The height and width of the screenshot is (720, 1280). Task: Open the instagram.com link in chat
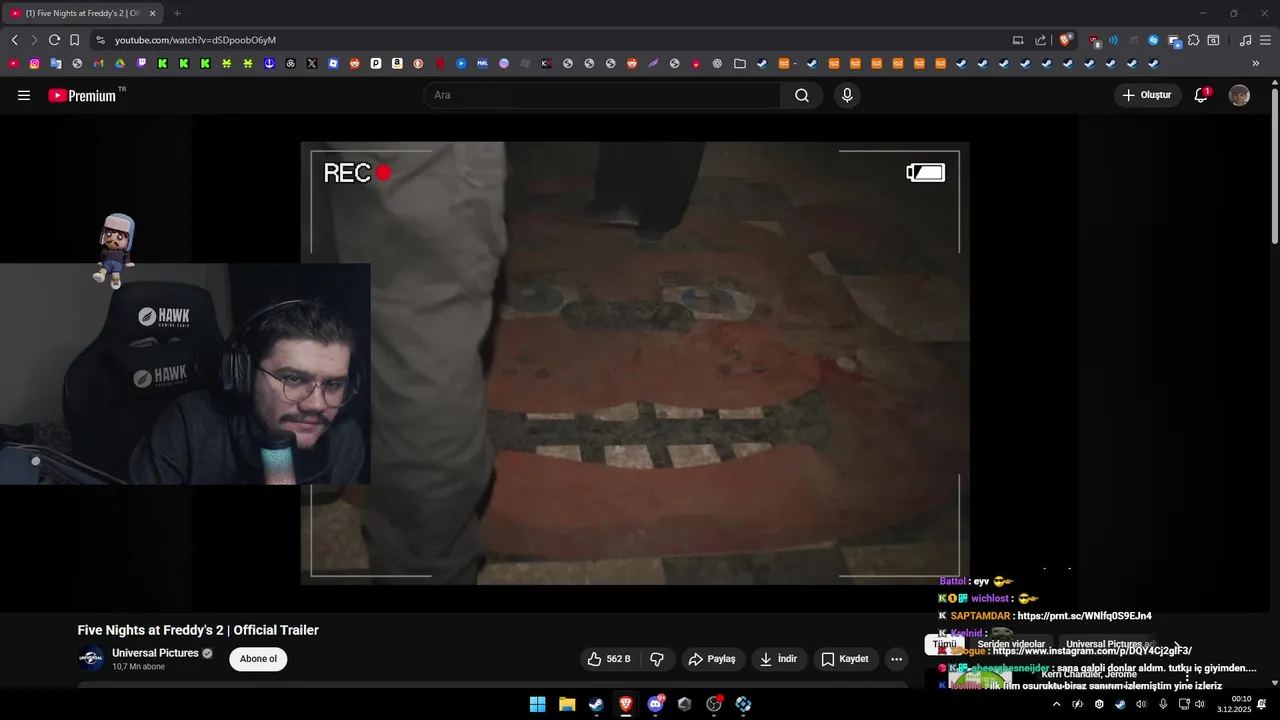[x=1092, y=651]
